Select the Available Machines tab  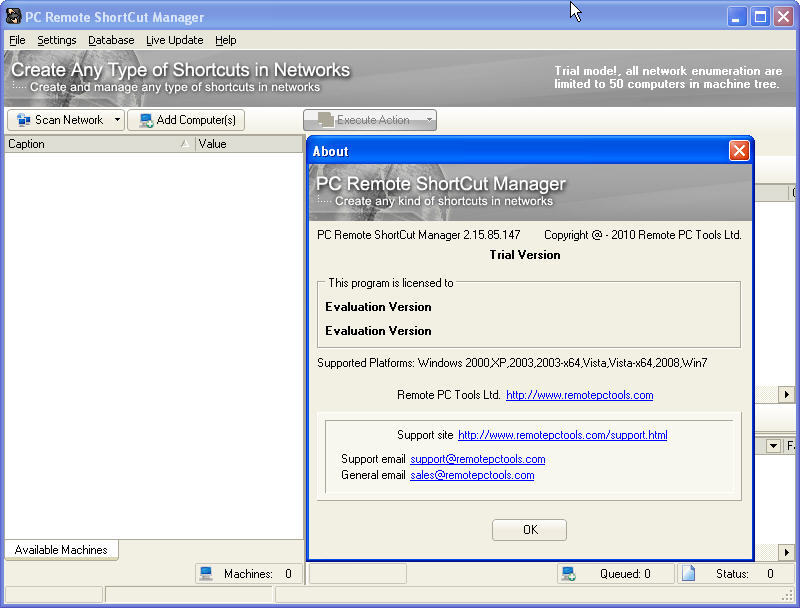tap(61, 550)
